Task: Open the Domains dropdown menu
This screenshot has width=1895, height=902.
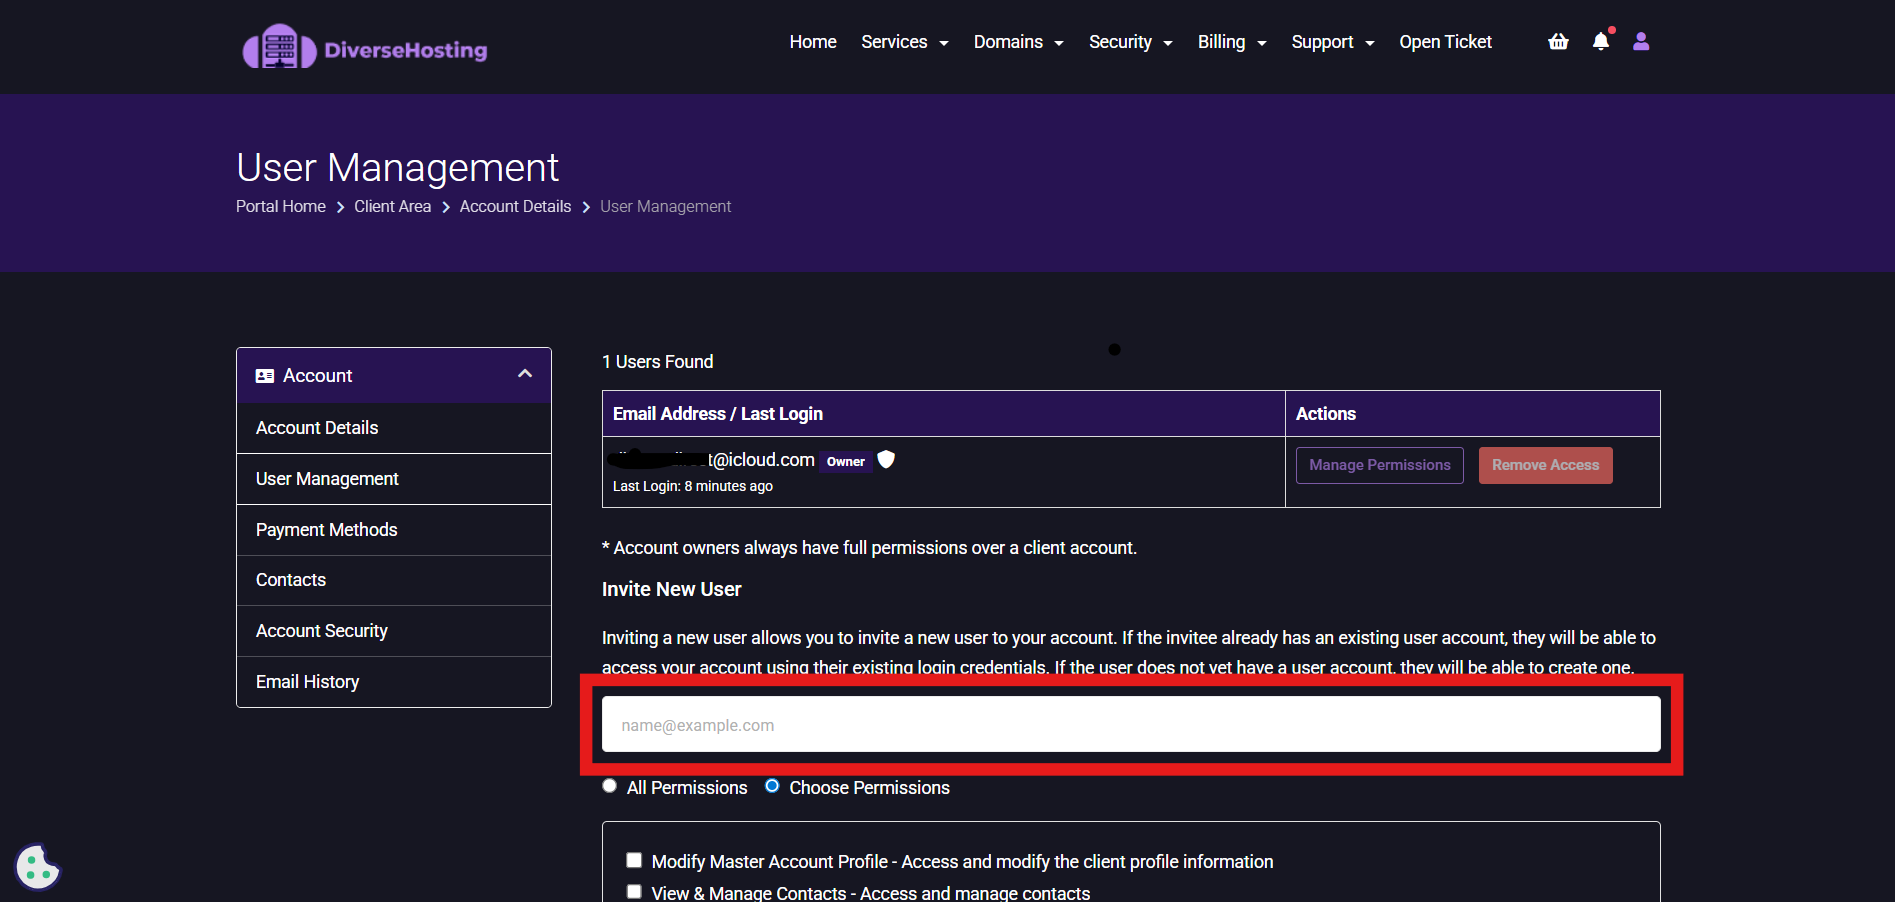Action: (1018, 42)
